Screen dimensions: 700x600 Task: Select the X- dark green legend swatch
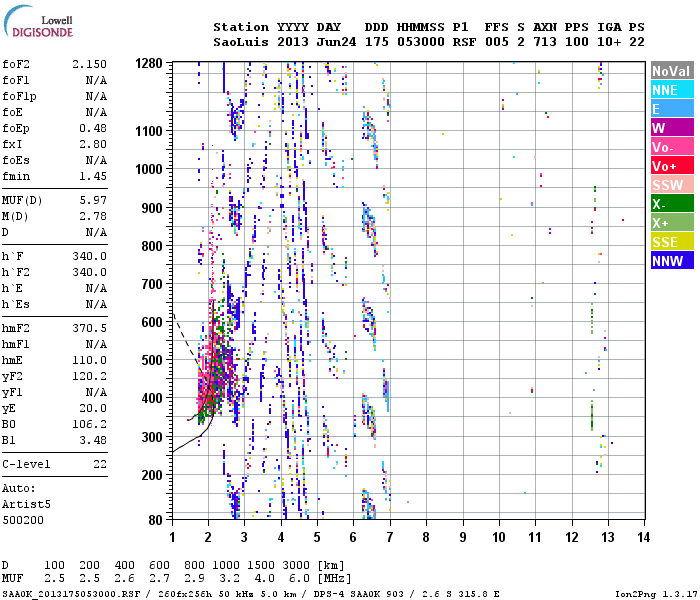point(672,204)
